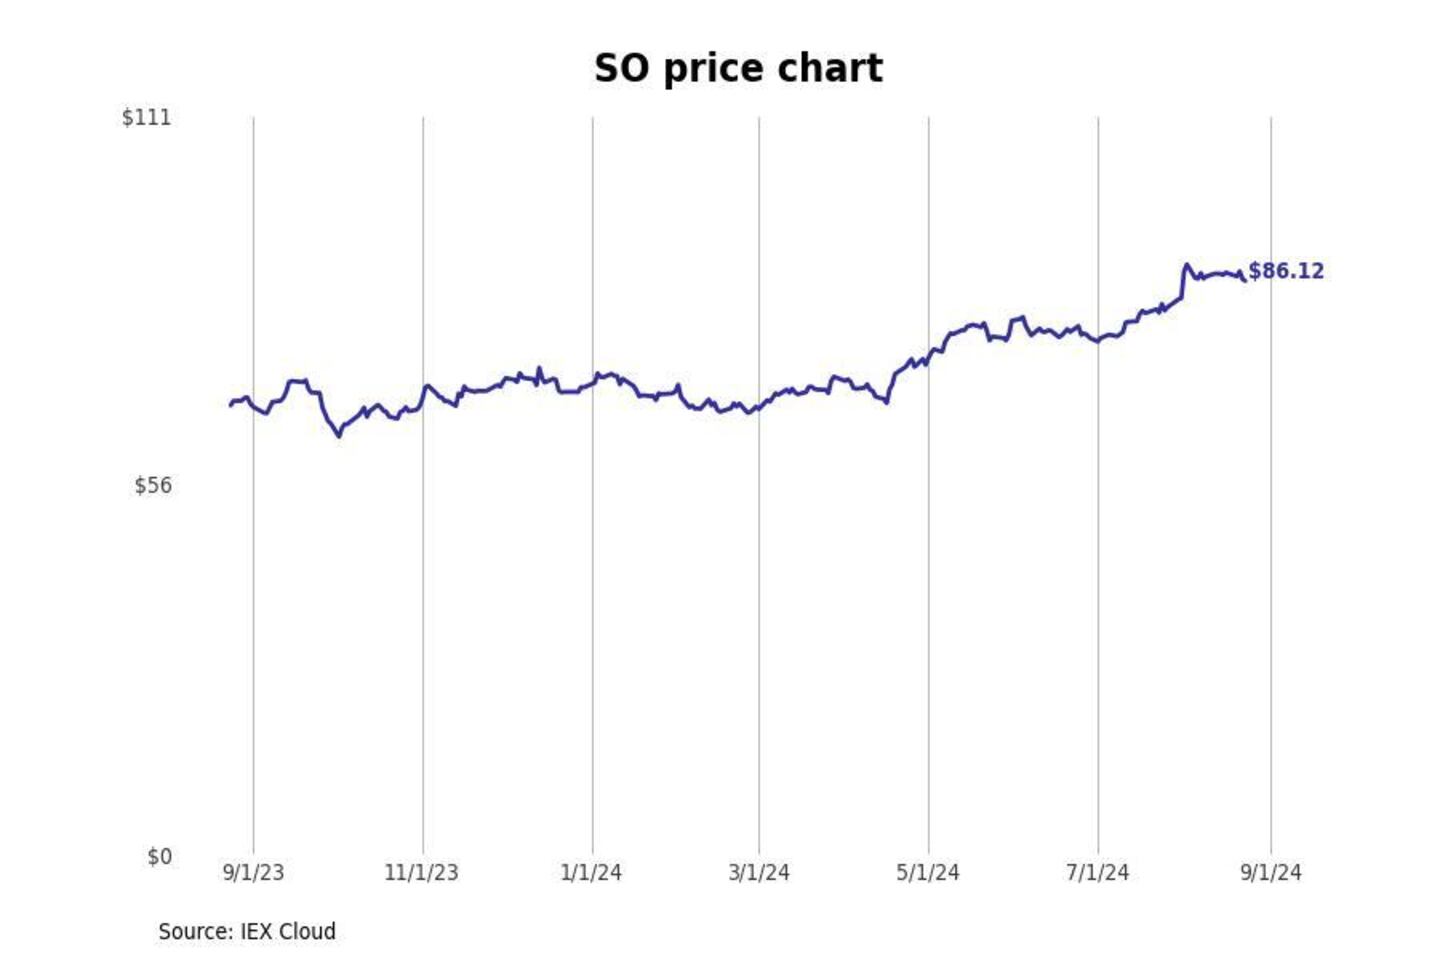Select the 5/1/24 date label
Image resolution: width=1440 pixels, height=960 pixels.
coord(928,873)
